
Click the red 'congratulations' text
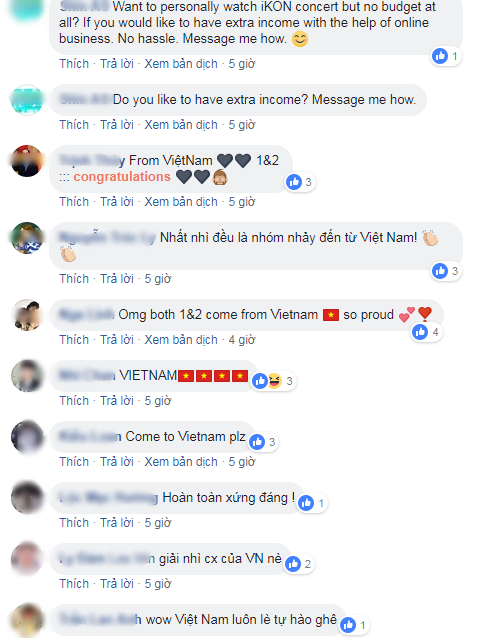coord(122,177)
